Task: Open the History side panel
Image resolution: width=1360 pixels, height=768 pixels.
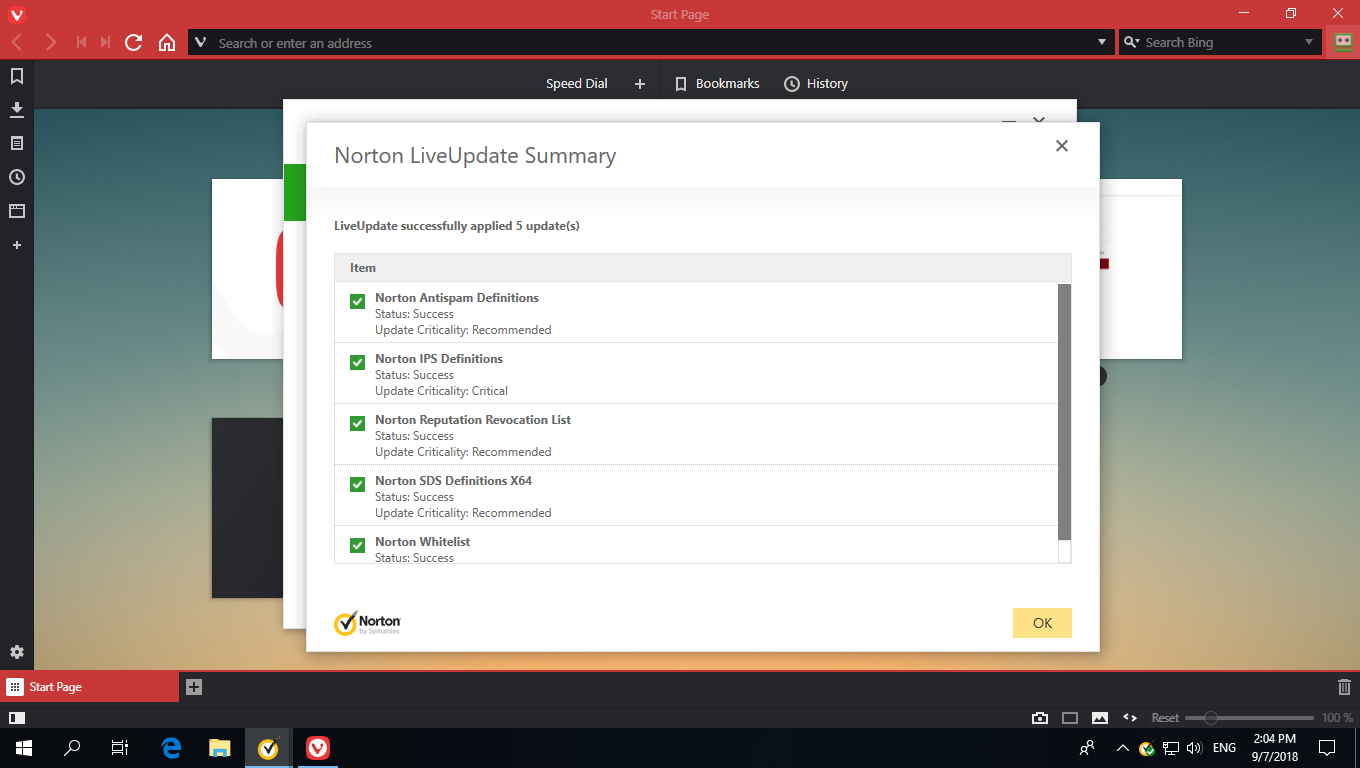Action: click(17, 178)
